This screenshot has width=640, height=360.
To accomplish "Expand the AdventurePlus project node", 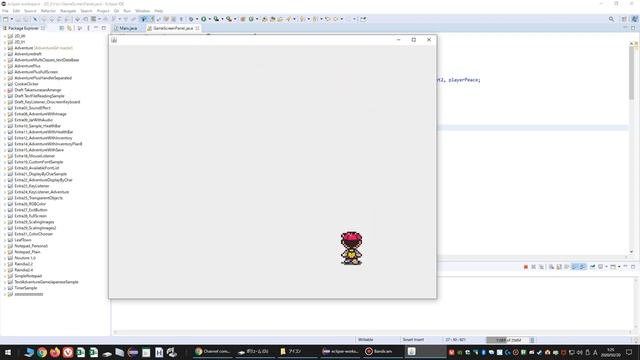I will tap(4, 66).
